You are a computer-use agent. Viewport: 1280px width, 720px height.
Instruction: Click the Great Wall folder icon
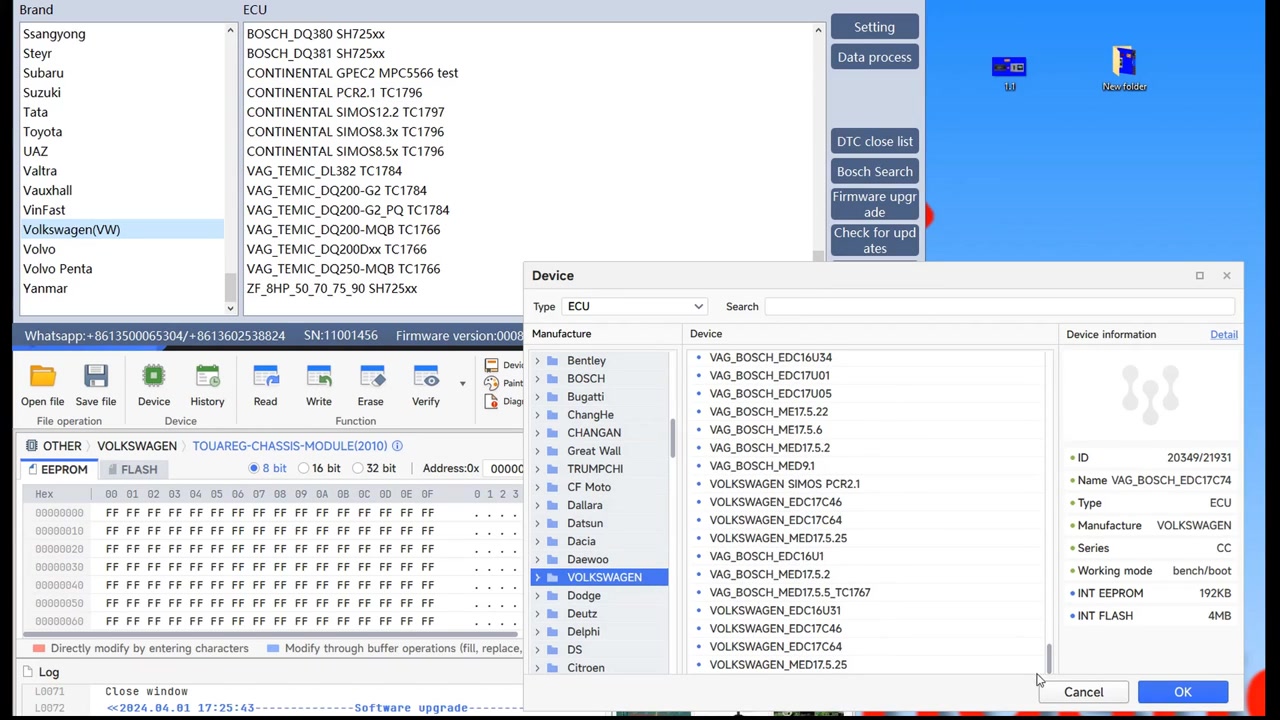coord(552,451)
